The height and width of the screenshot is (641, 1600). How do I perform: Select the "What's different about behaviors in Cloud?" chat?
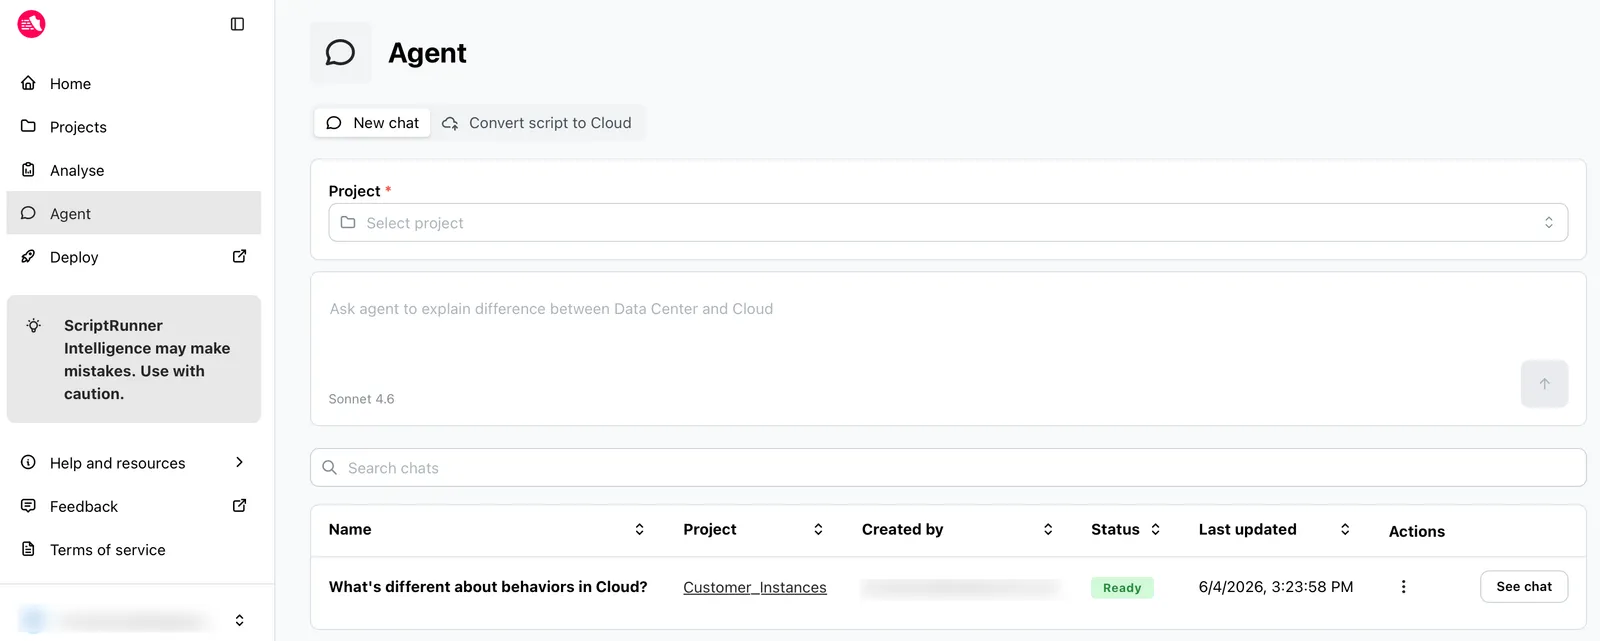tap(488, 587)
